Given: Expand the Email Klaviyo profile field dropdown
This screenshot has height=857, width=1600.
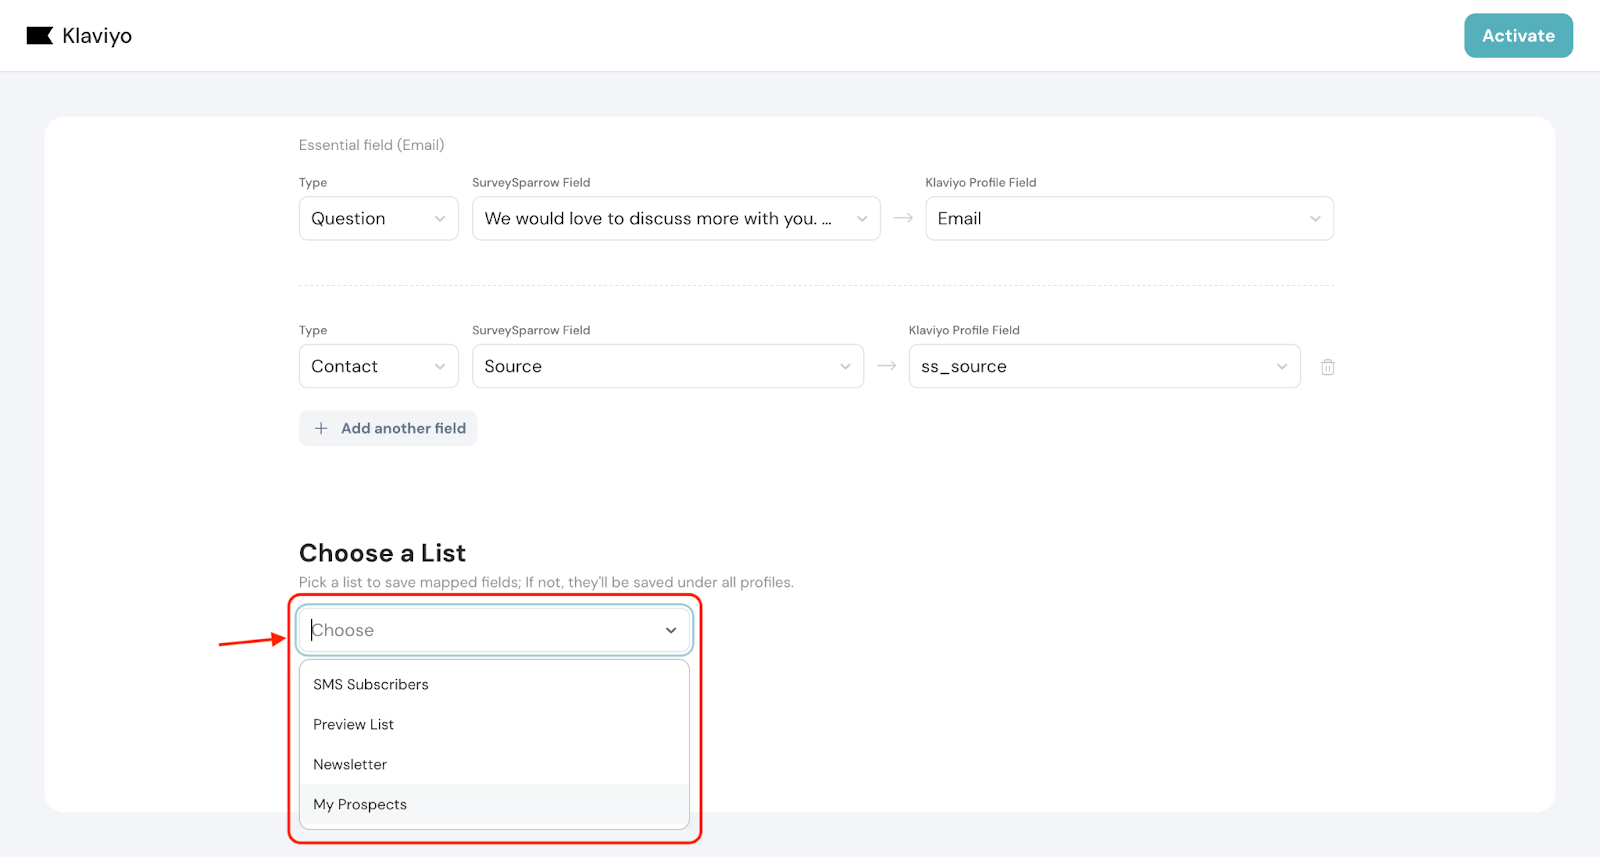Looking at the screenshot, I should [1128, 219].
